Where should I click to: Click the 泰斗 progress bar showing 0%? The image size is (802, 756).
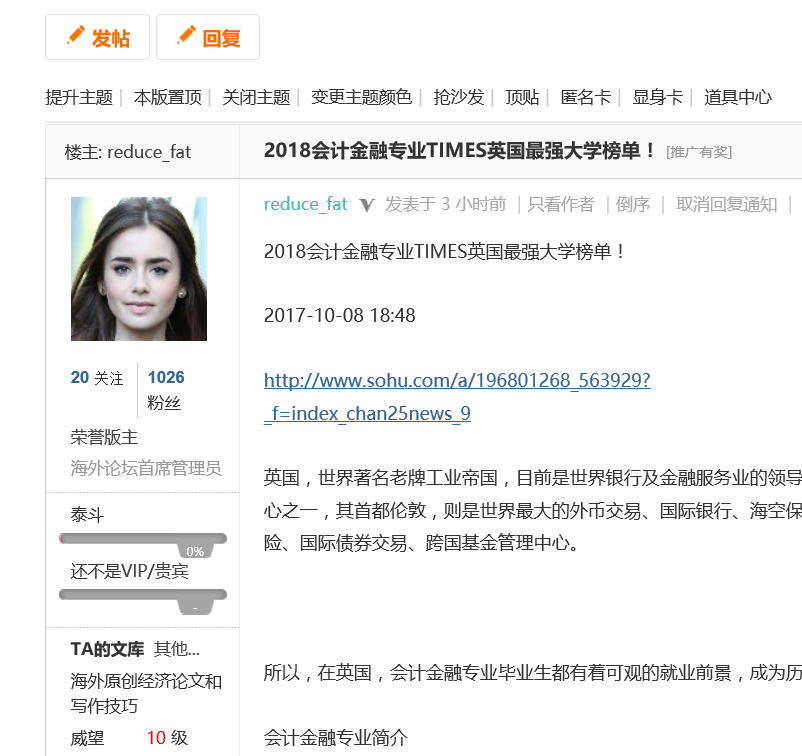click(x=143, y=544)
